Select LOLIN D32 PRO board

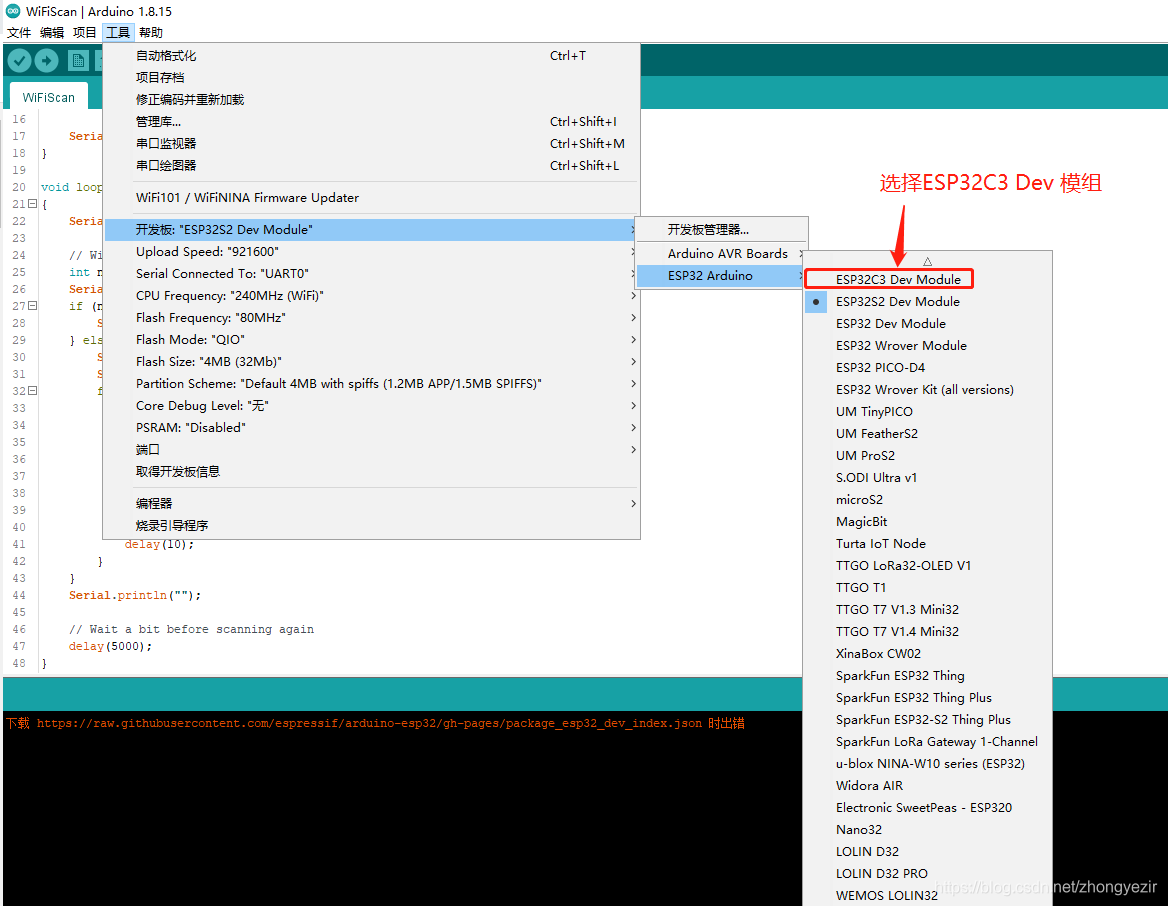(927, 873)
